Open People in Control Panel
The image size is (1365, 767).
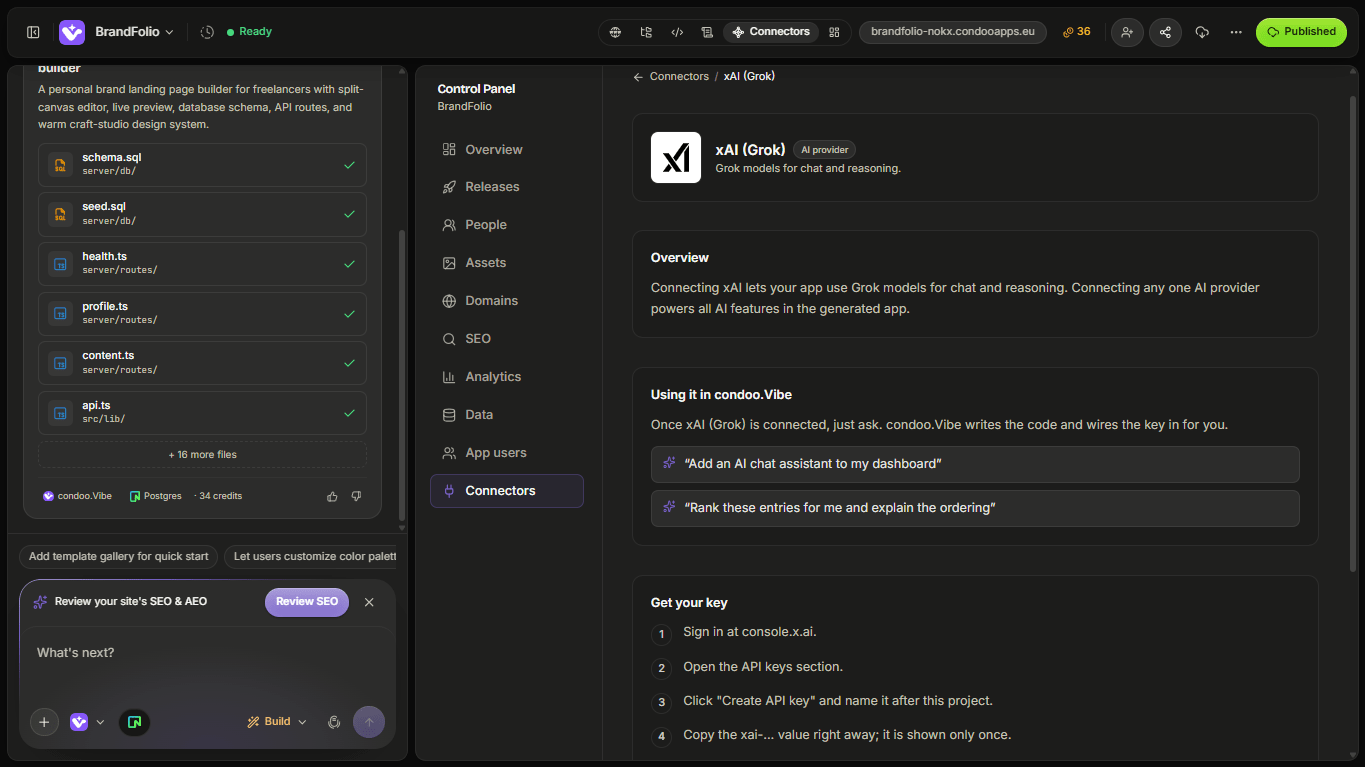click(507, 225)
